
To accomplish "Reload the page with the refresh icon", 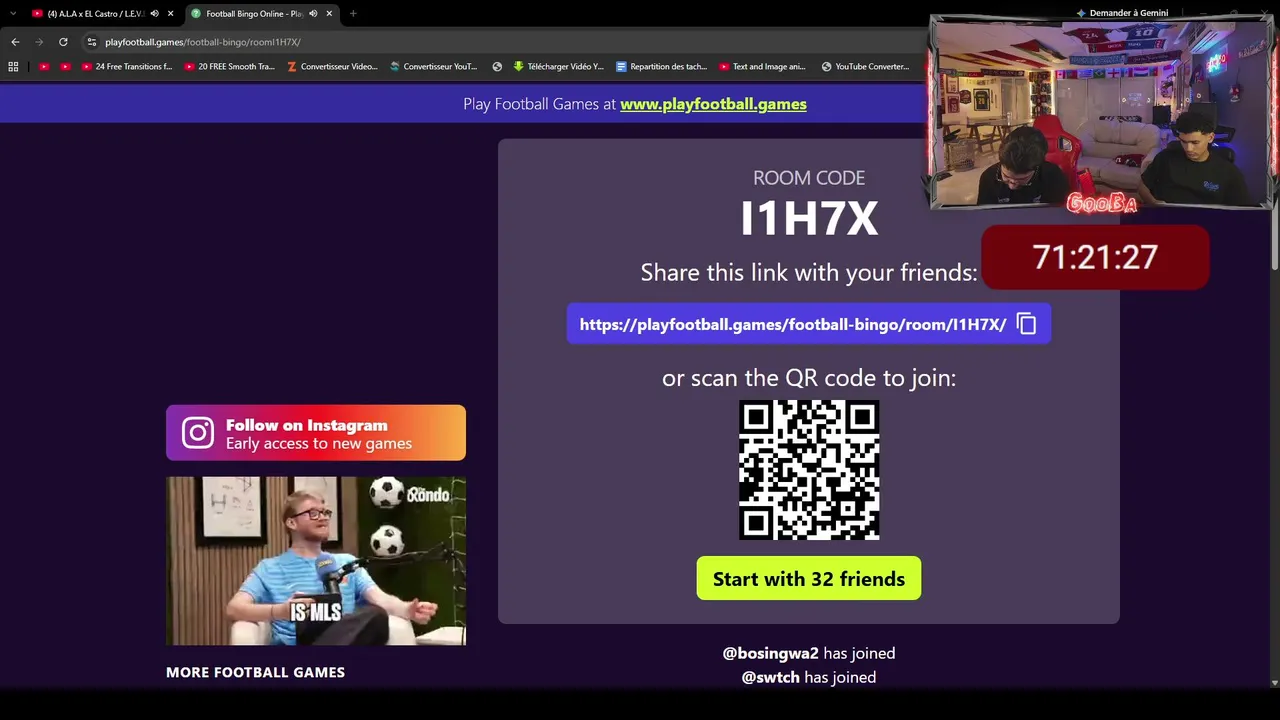I will (x=63, y=42).
